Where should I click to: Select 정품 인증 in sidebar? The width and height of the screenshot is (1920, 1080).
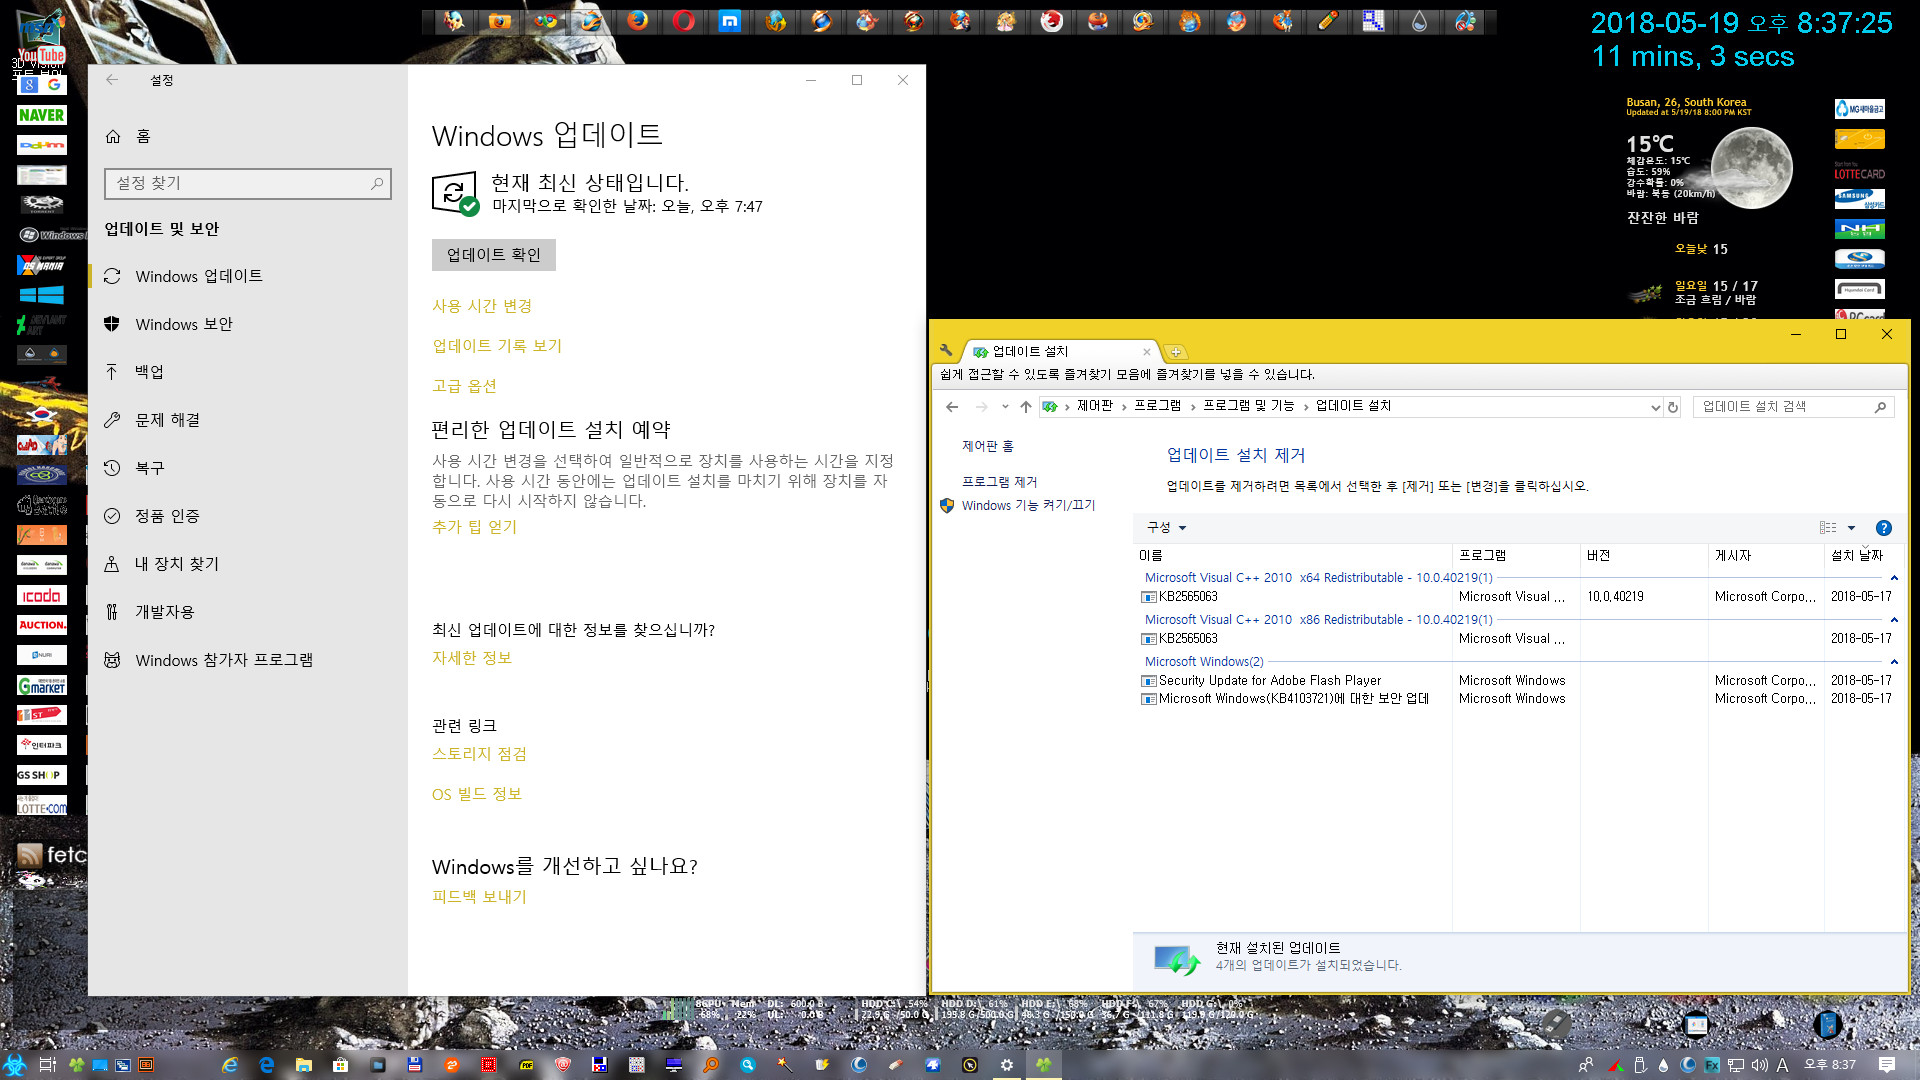248,516
